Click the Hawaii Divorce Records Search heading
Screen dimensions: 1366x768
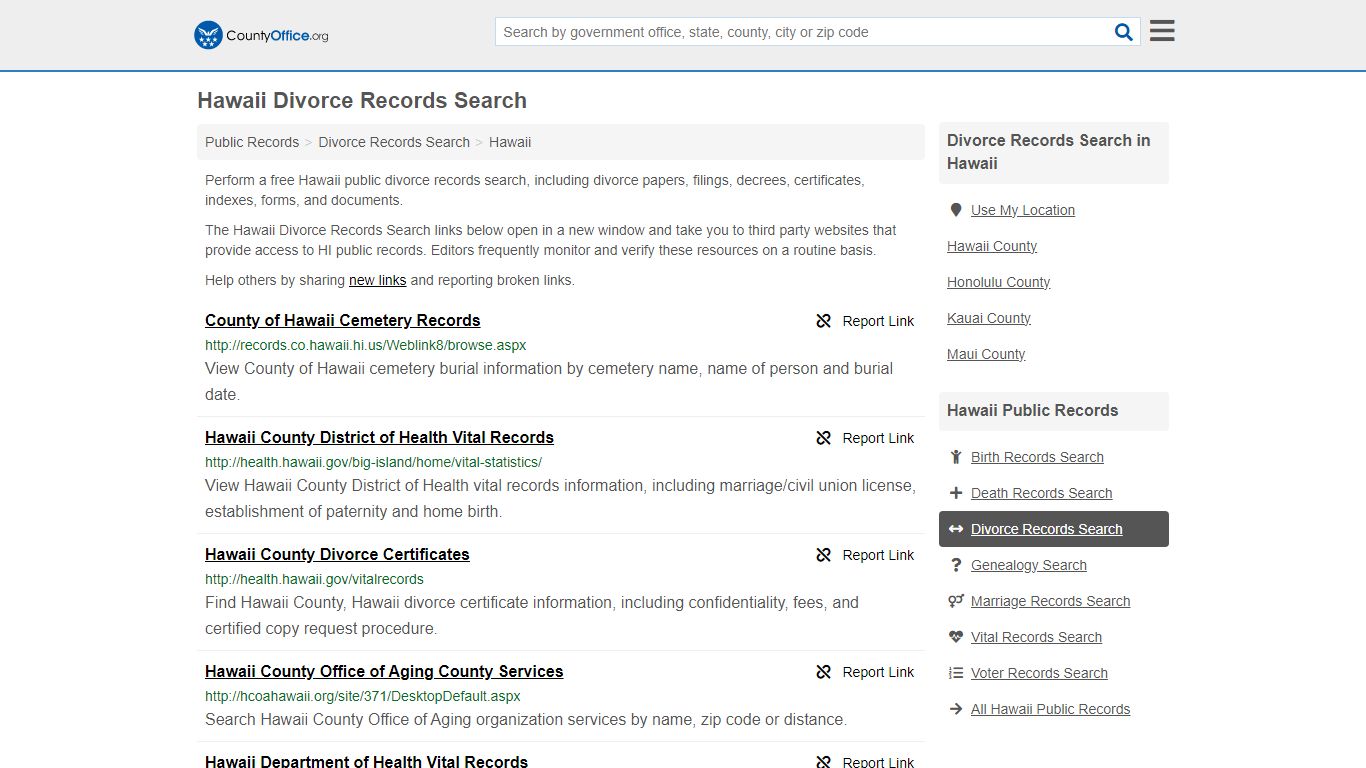pos(362,100)
